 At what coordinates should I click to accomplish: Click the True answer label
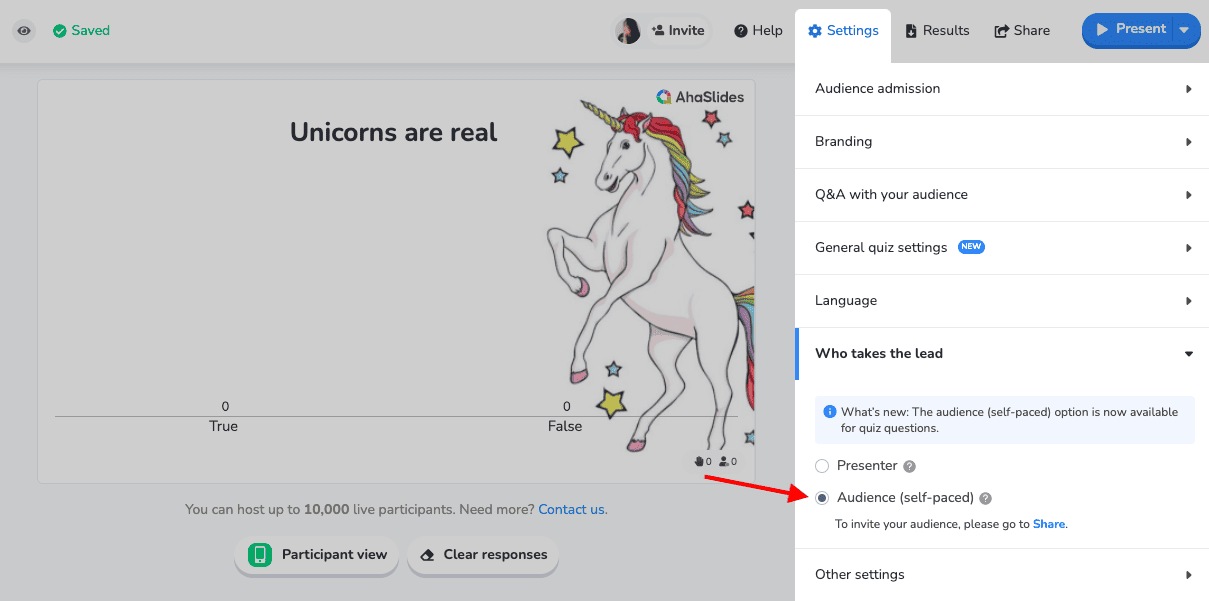click(224, 426)
